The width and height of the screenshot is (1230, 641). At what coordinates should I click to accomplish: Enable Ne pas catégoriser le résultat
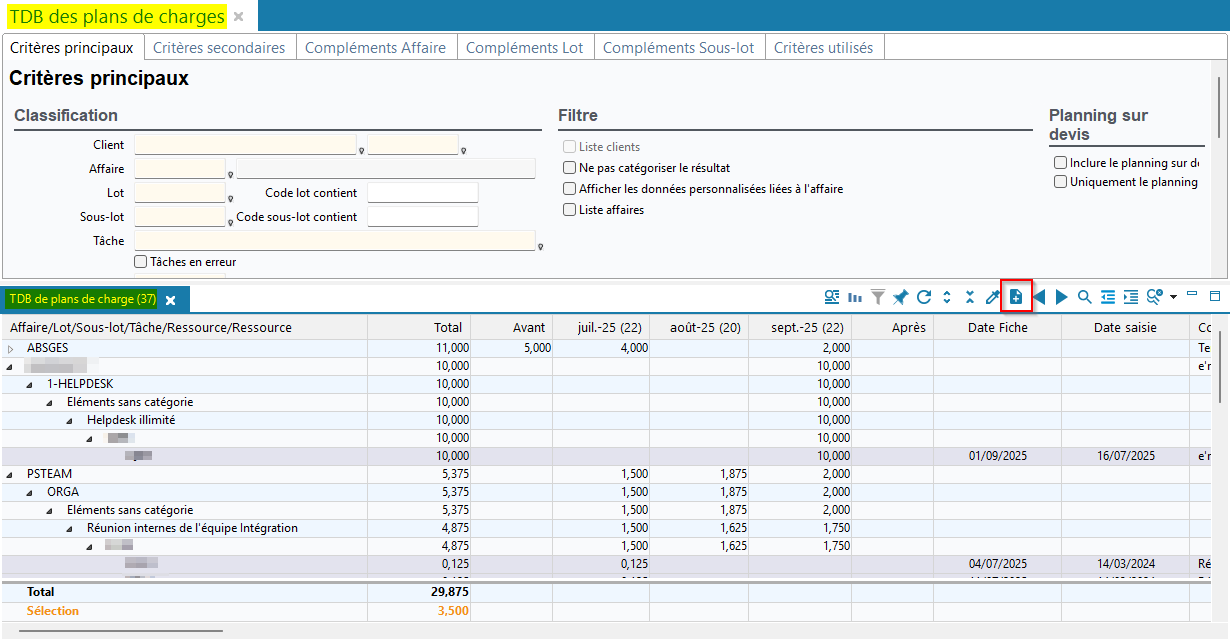[x=570, y=168]
